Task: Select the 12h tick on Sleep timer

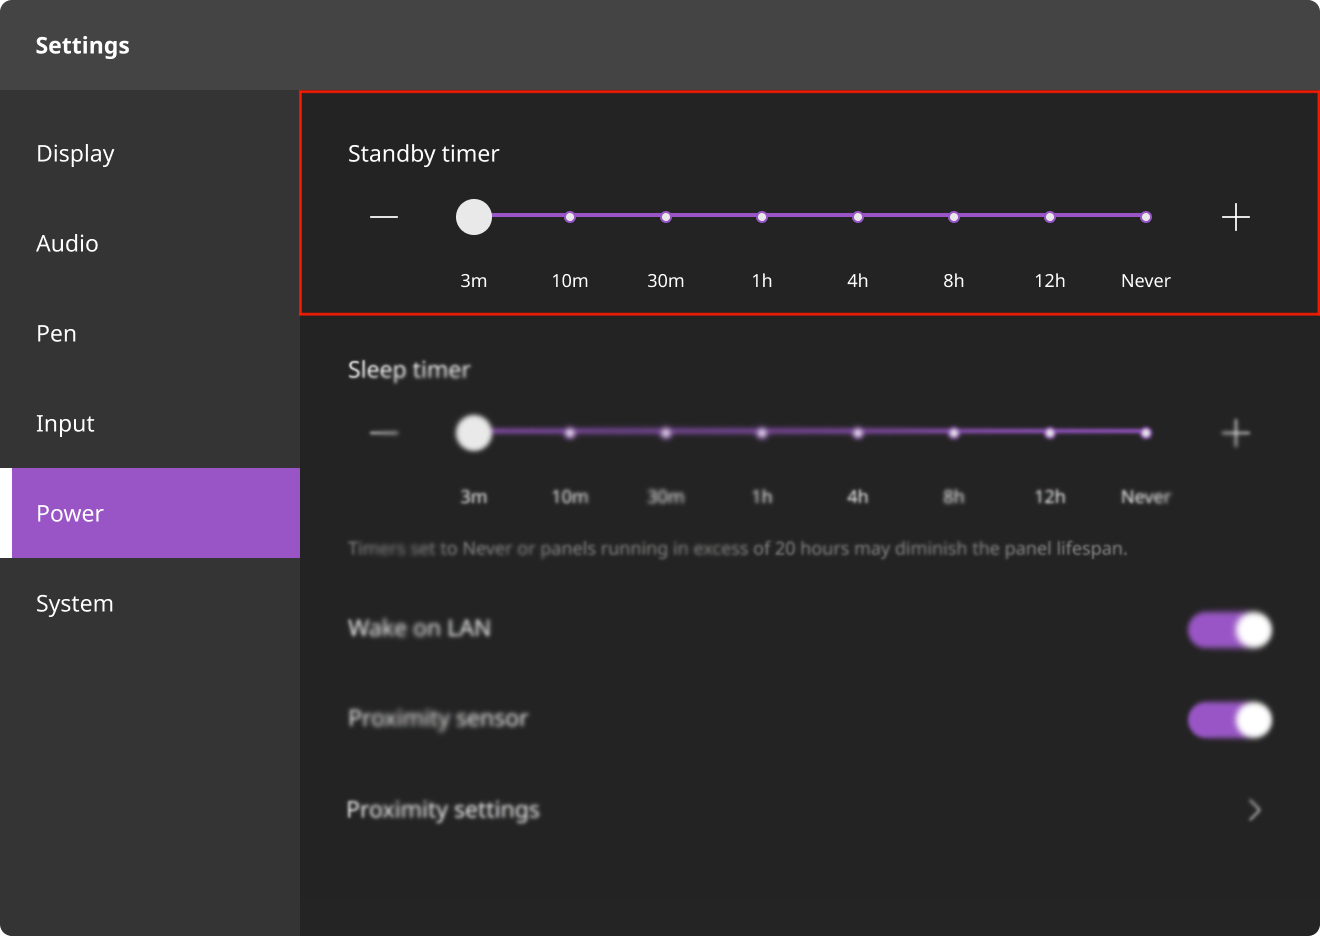Action: click(x=1049, y=433)
